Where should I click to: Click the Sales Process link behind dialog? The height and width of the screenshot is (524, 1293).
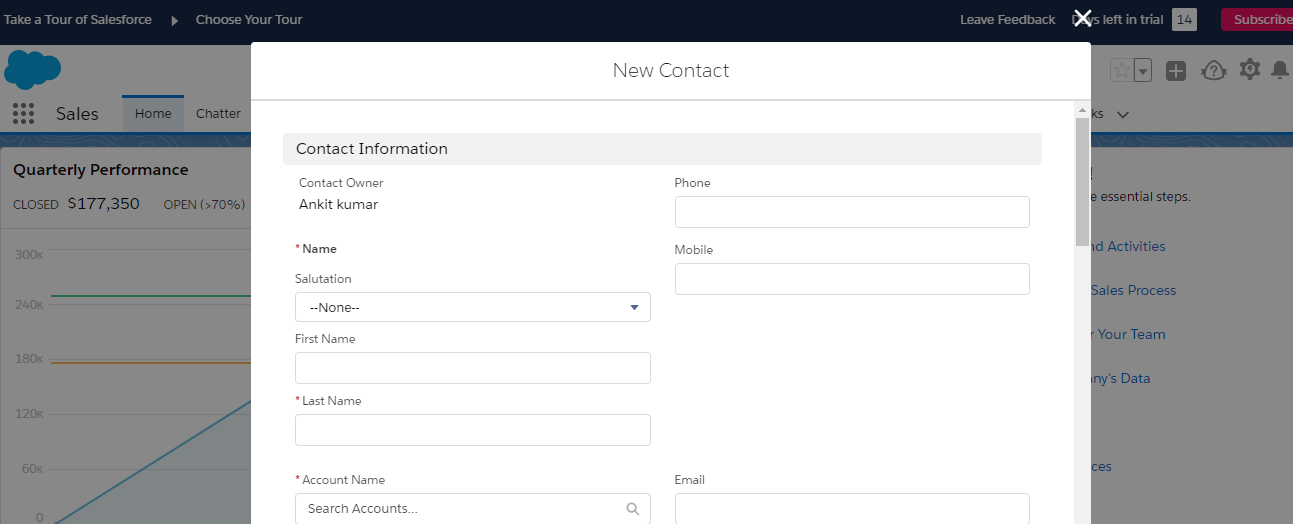coord(1133,290)
